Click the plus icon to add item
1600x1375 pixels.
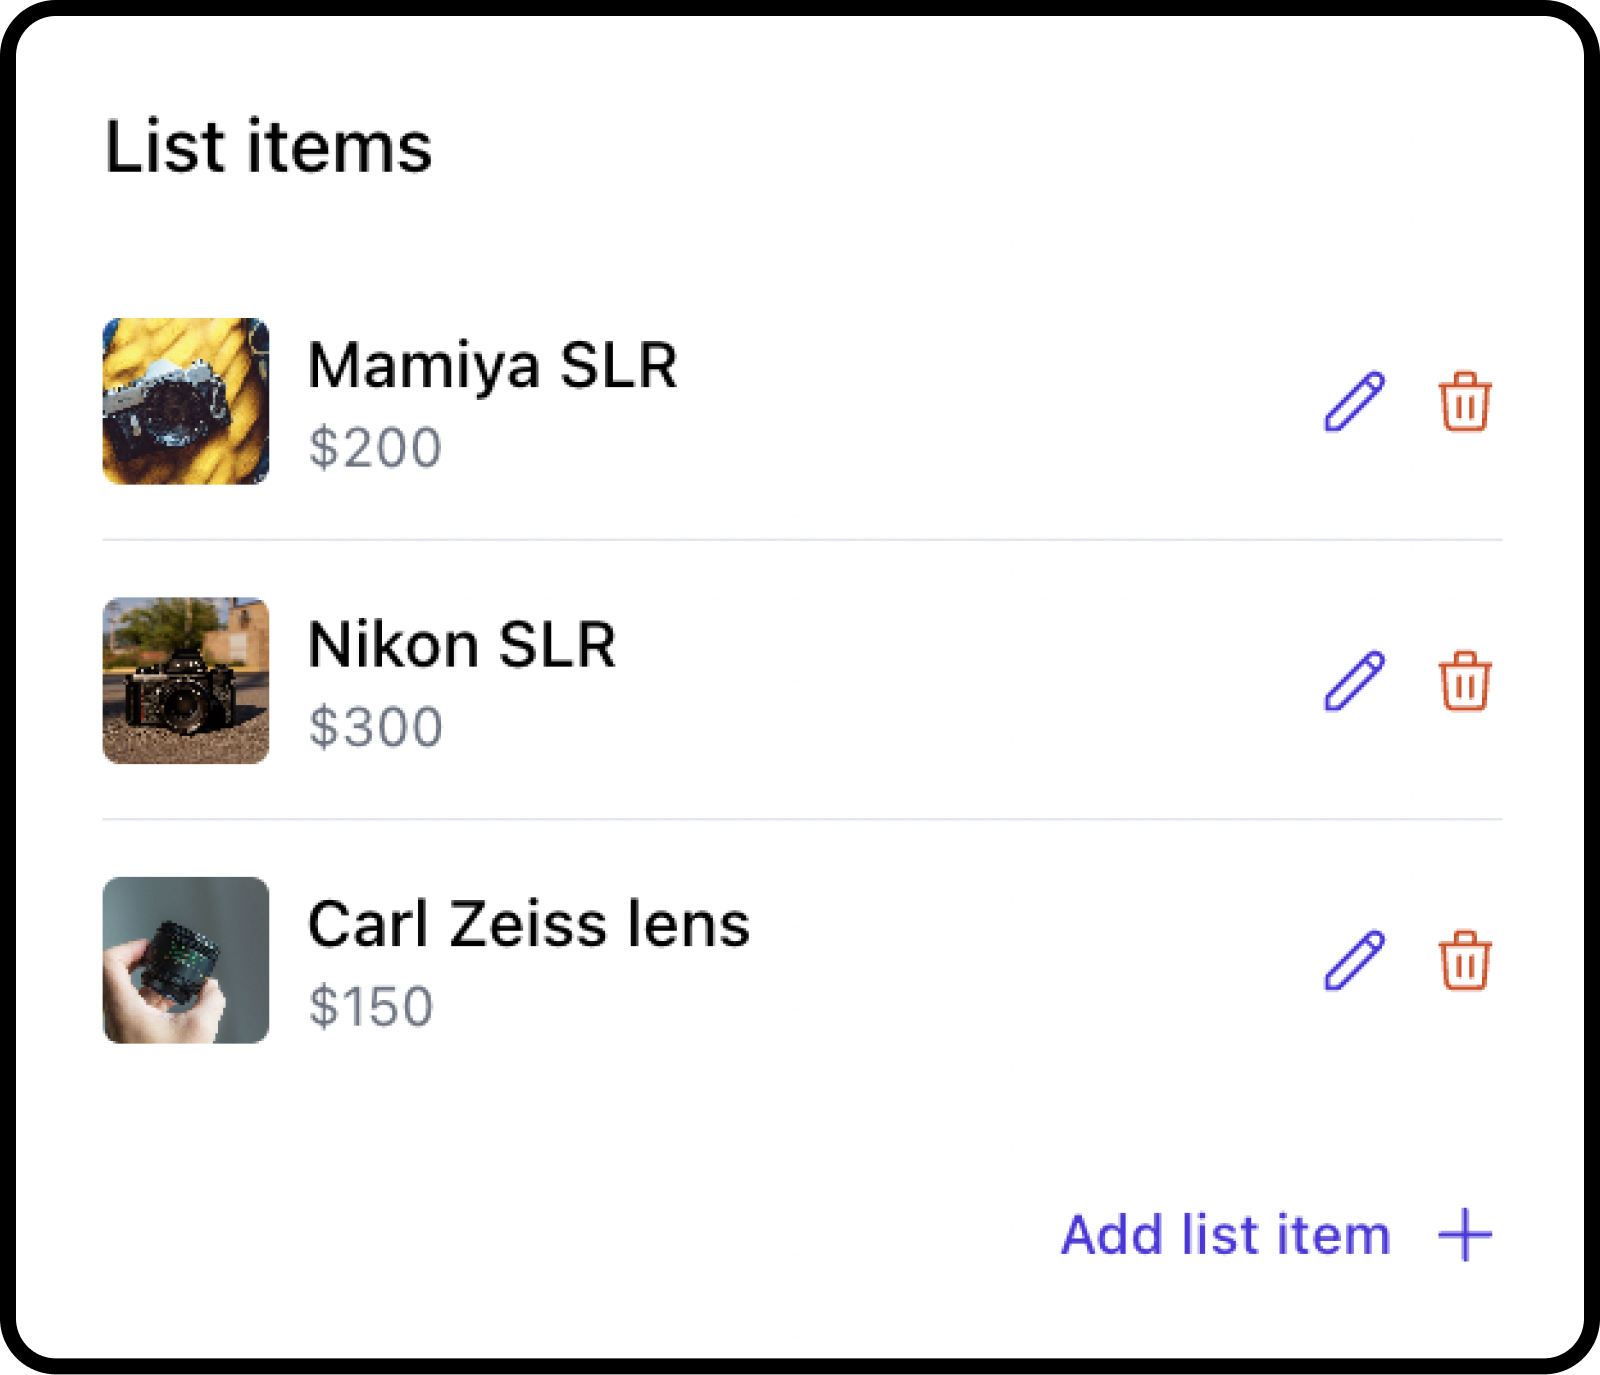(1465, 1234)
